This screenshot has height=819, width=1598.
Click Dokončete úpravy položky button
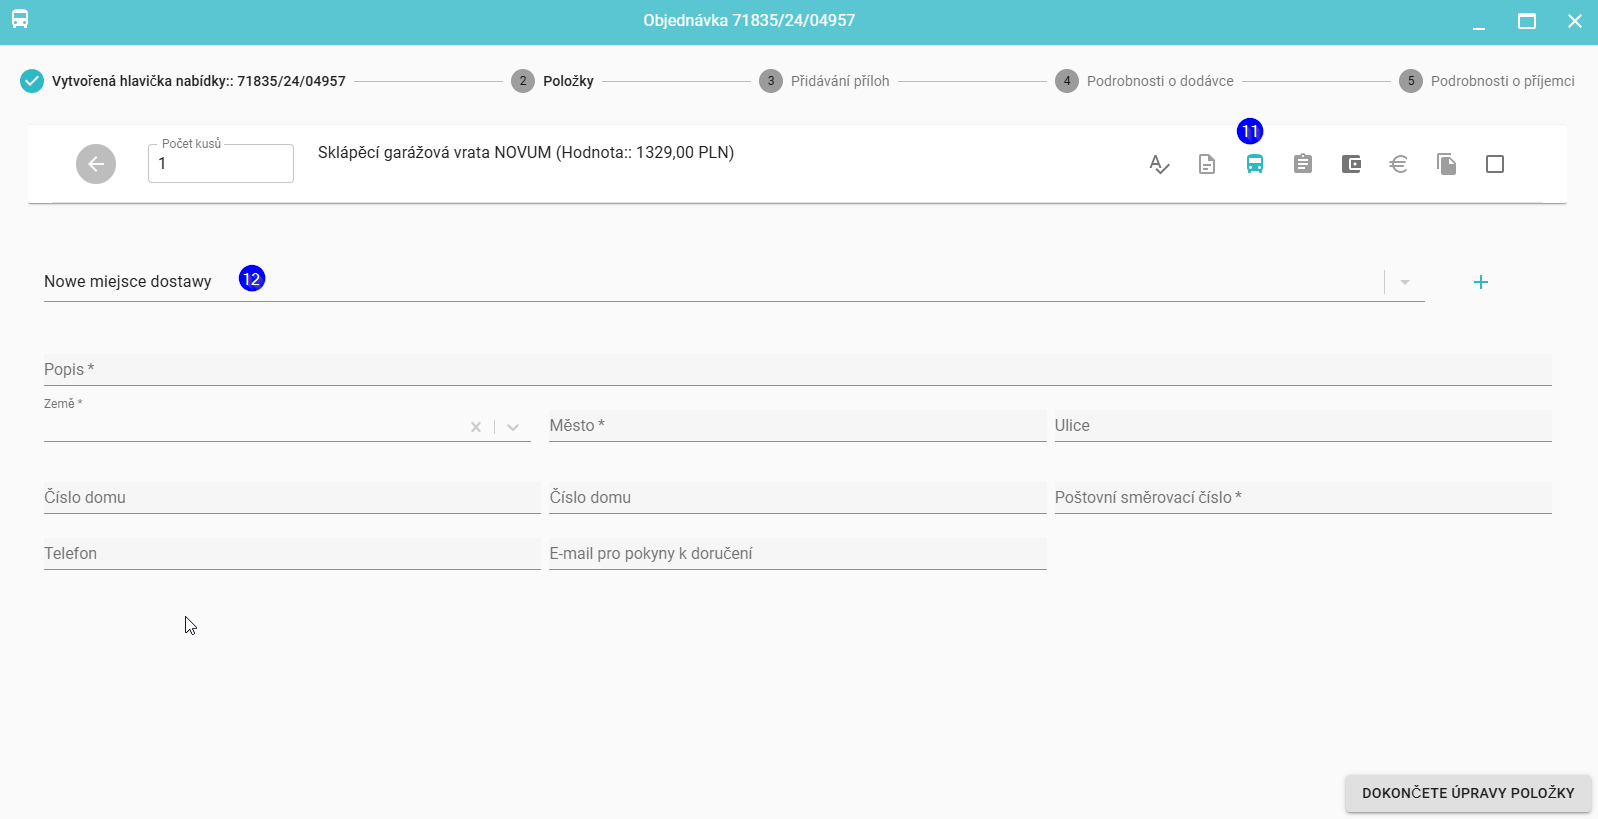pyautogui.click(x=1467, y=793)
